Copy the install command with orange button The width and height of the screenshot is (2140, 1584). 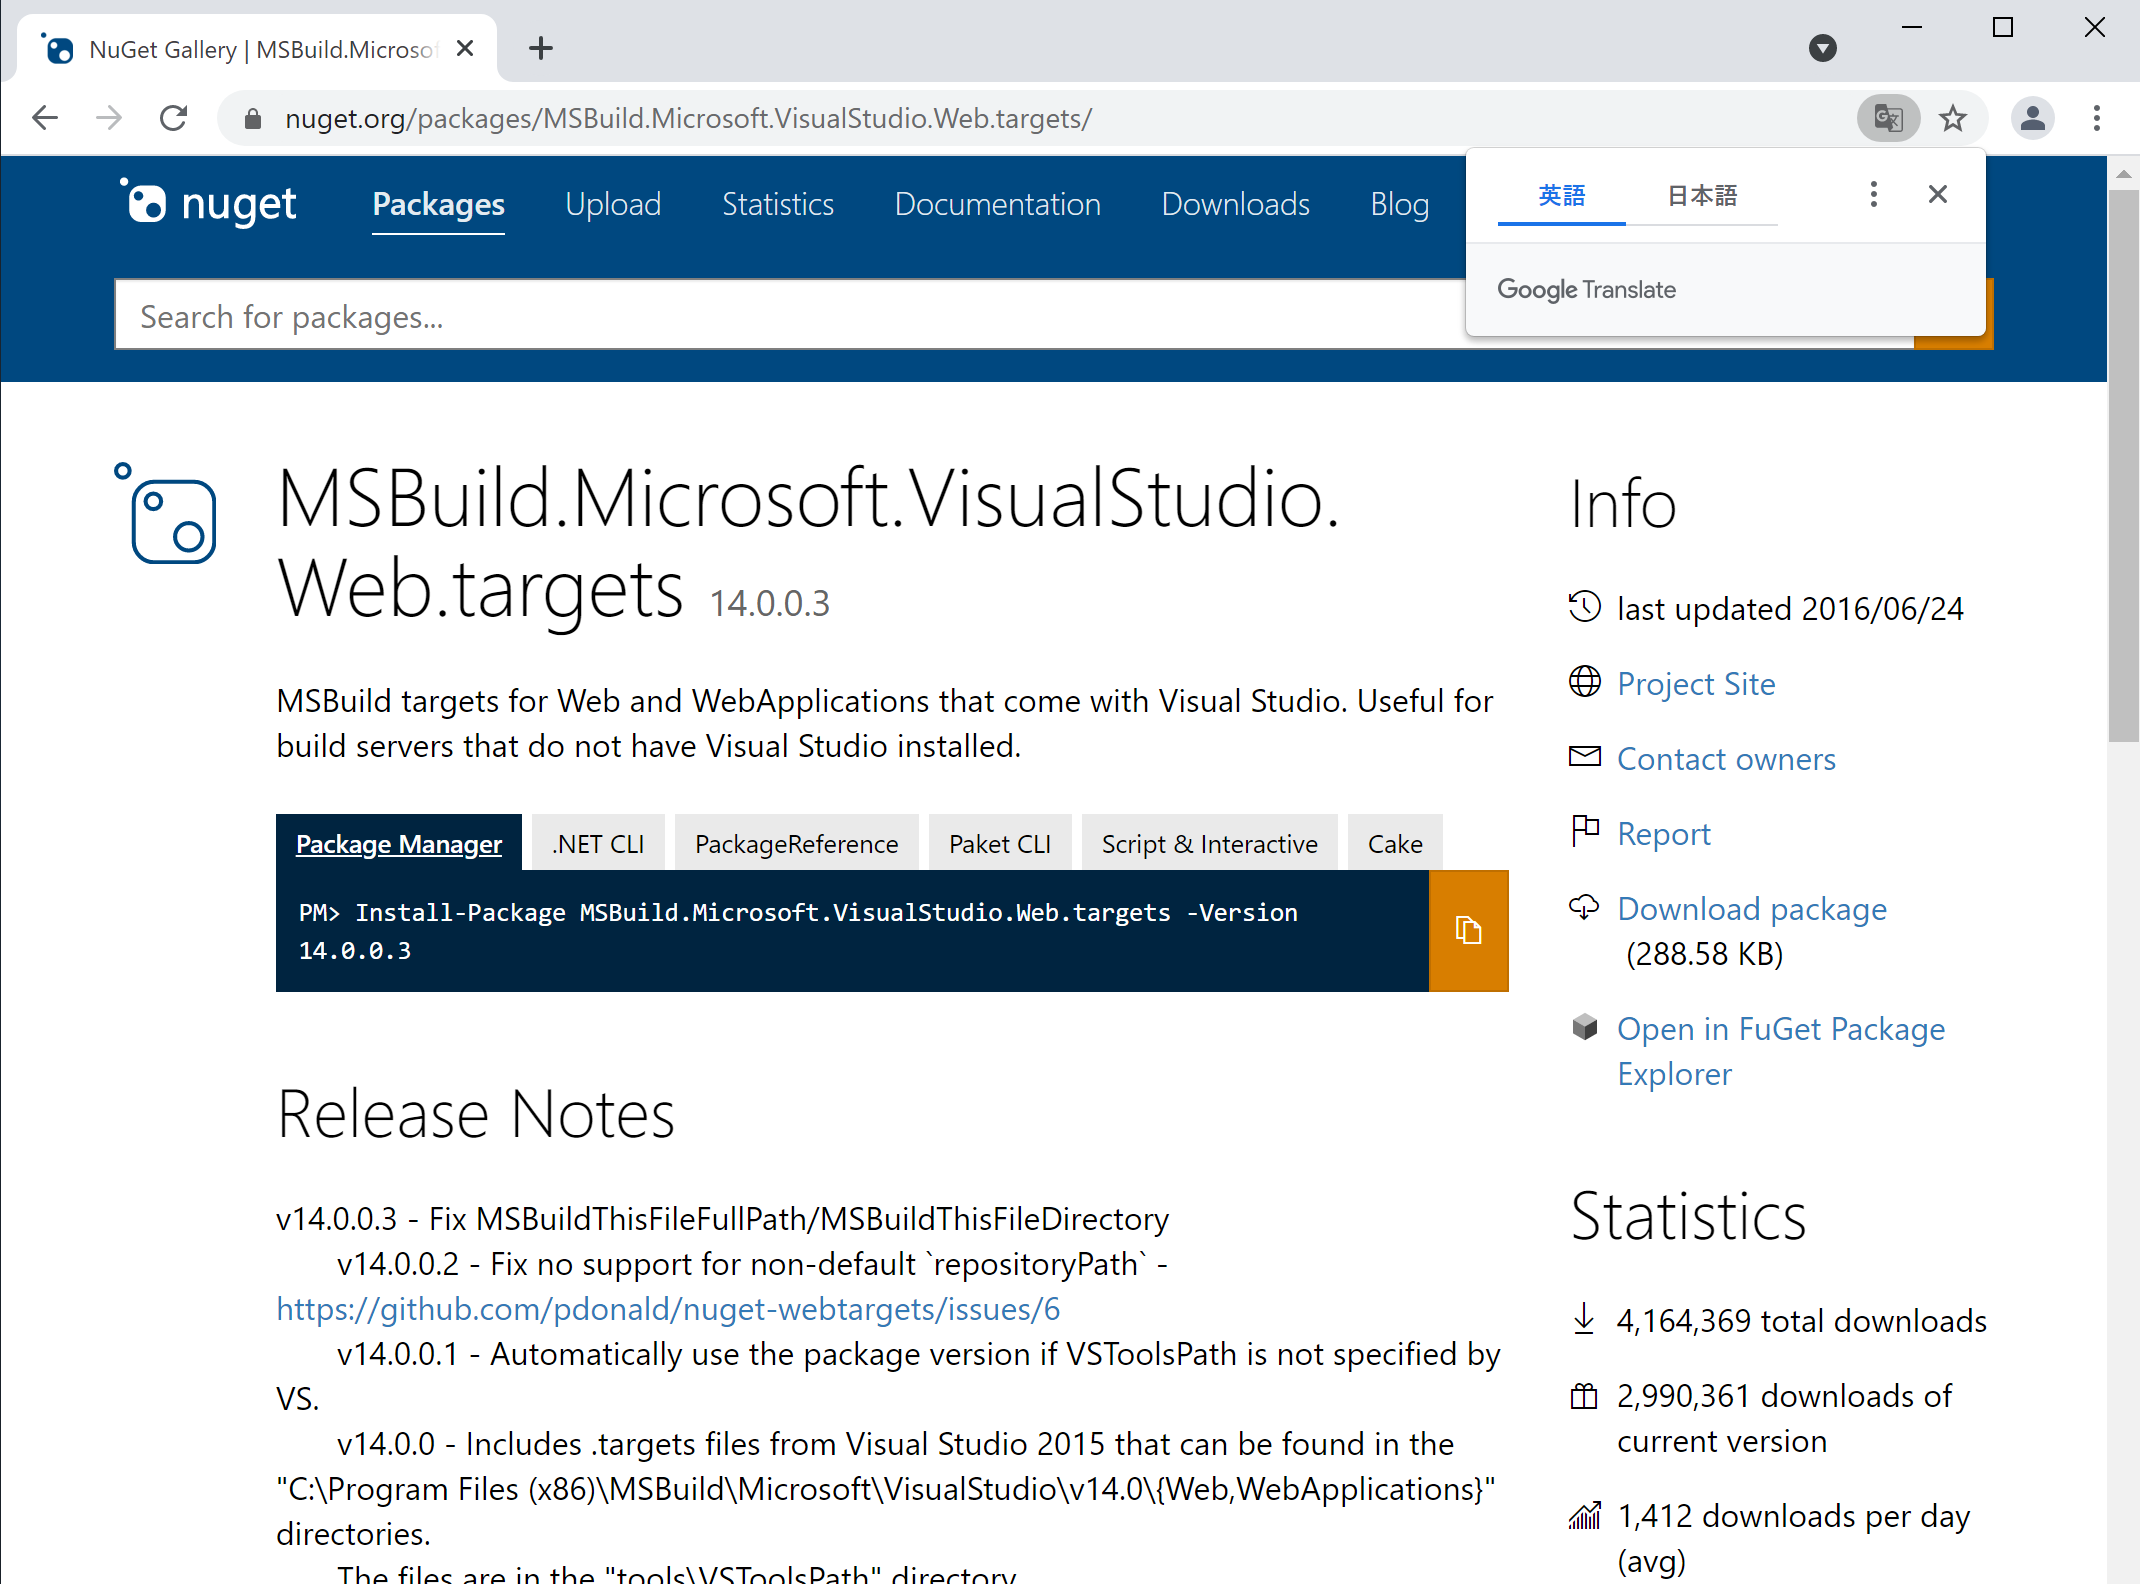click(1468, 931)
